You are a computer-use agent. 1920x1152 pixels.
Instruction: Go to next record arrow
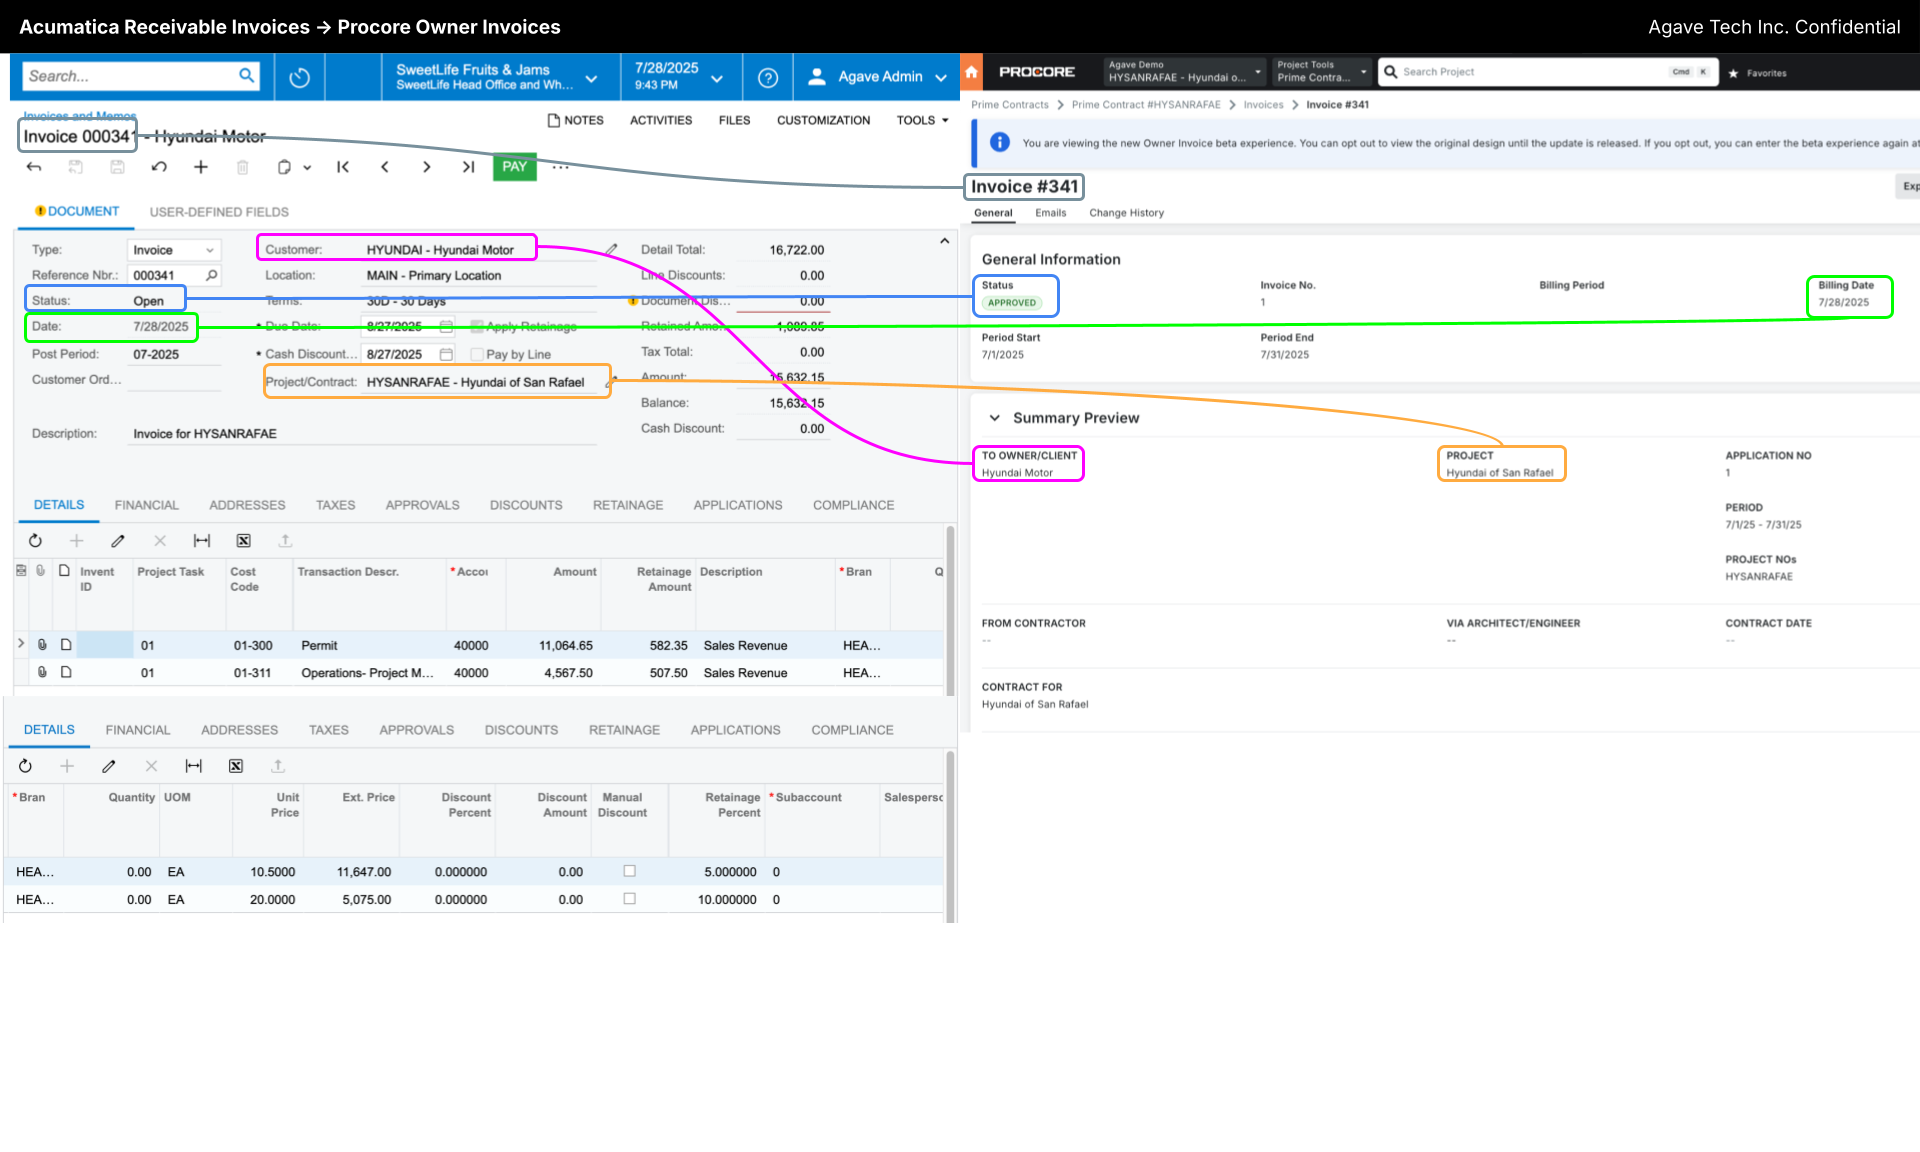(x=427, y=167)
